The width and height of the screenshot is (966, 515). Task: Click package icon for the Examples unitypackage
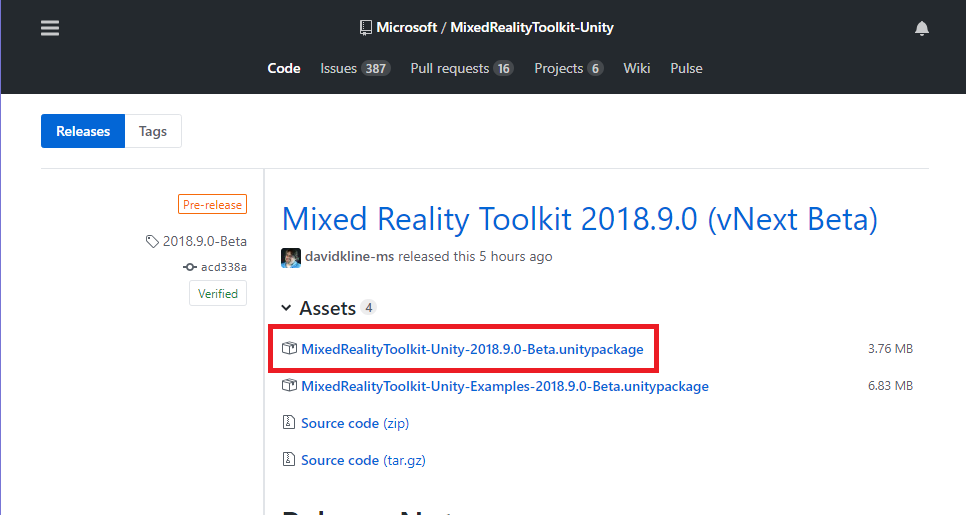(289, 386)
